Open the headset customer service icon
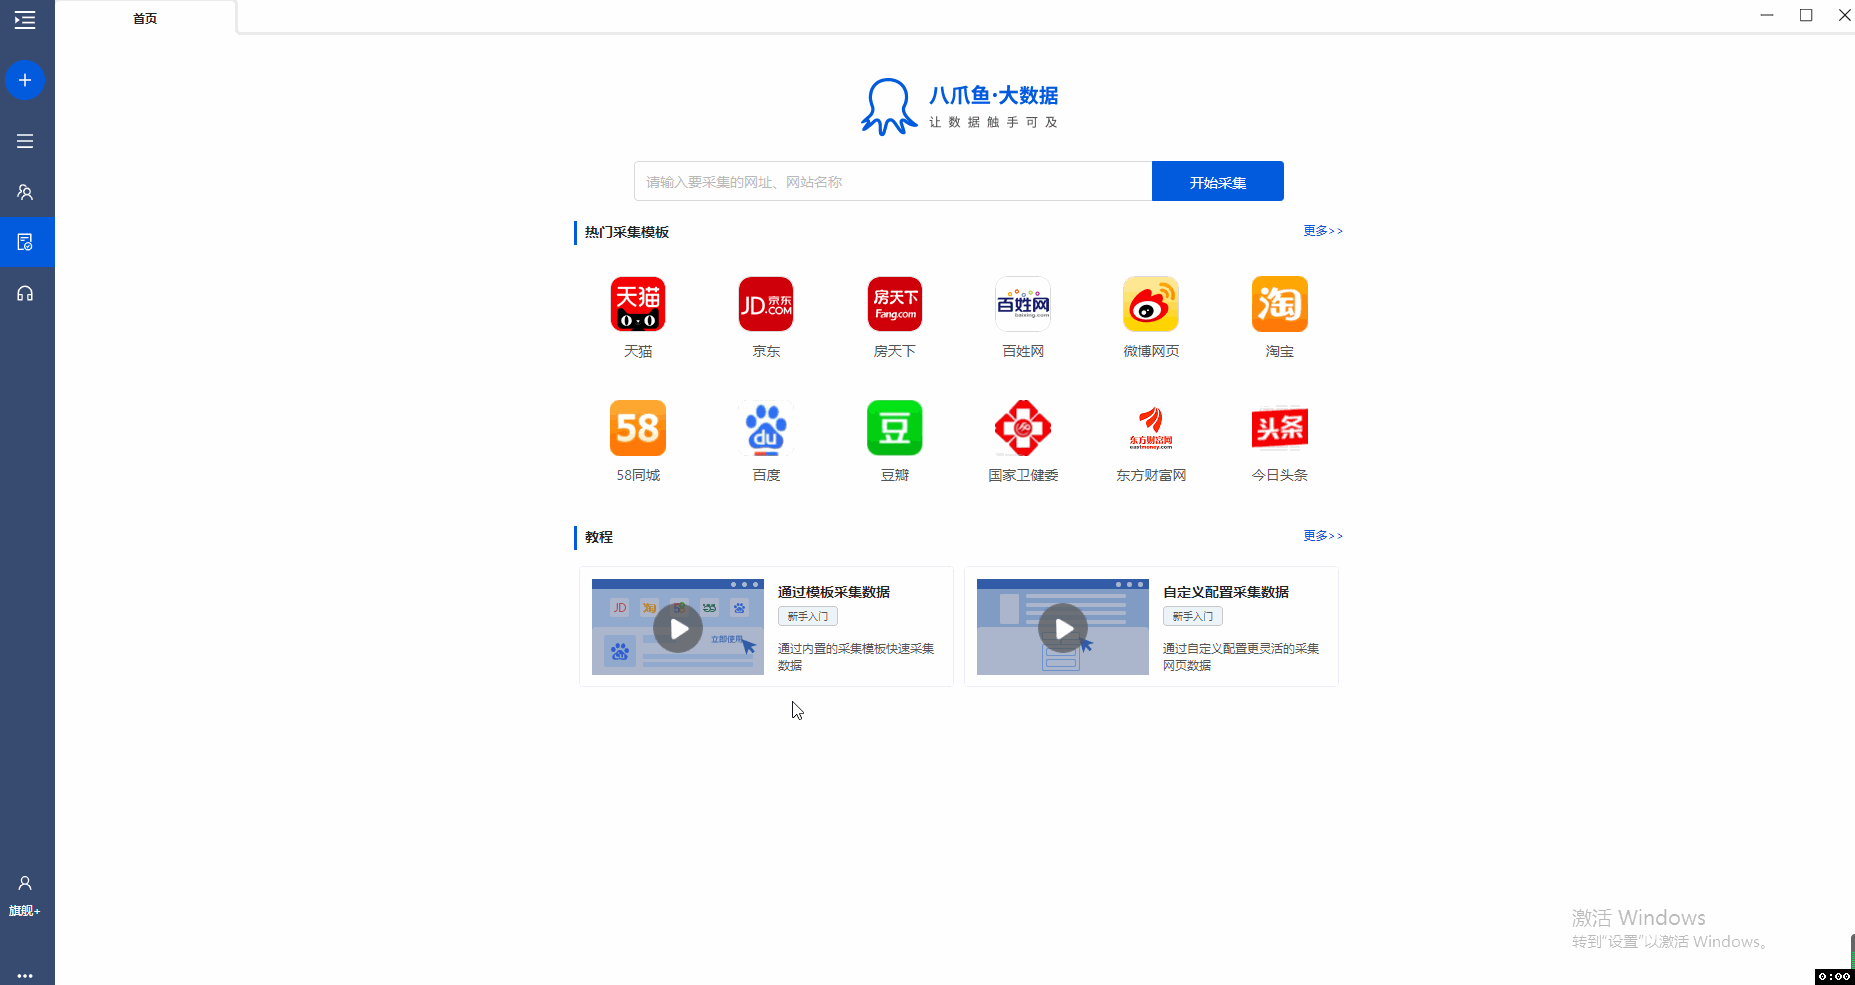The image size is (1855, 985). point(25,293)
